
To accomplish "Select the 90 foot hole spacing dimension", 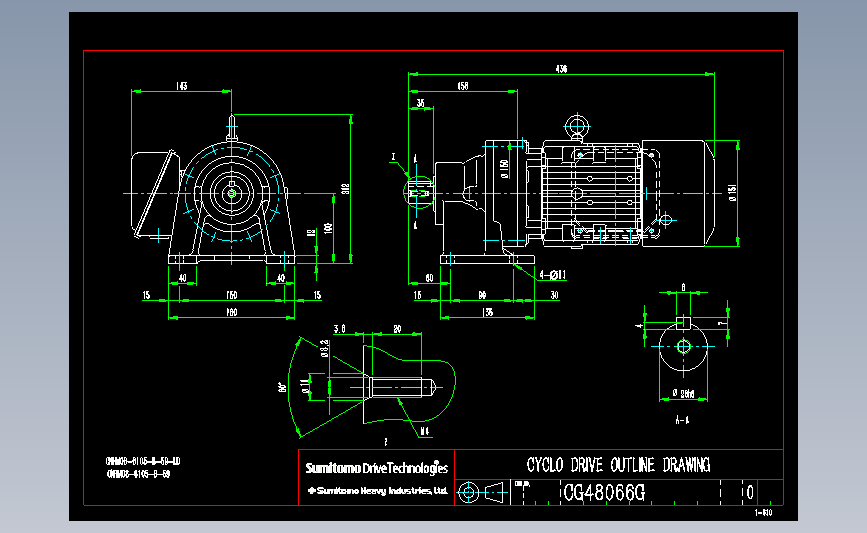I will [482, 295].
